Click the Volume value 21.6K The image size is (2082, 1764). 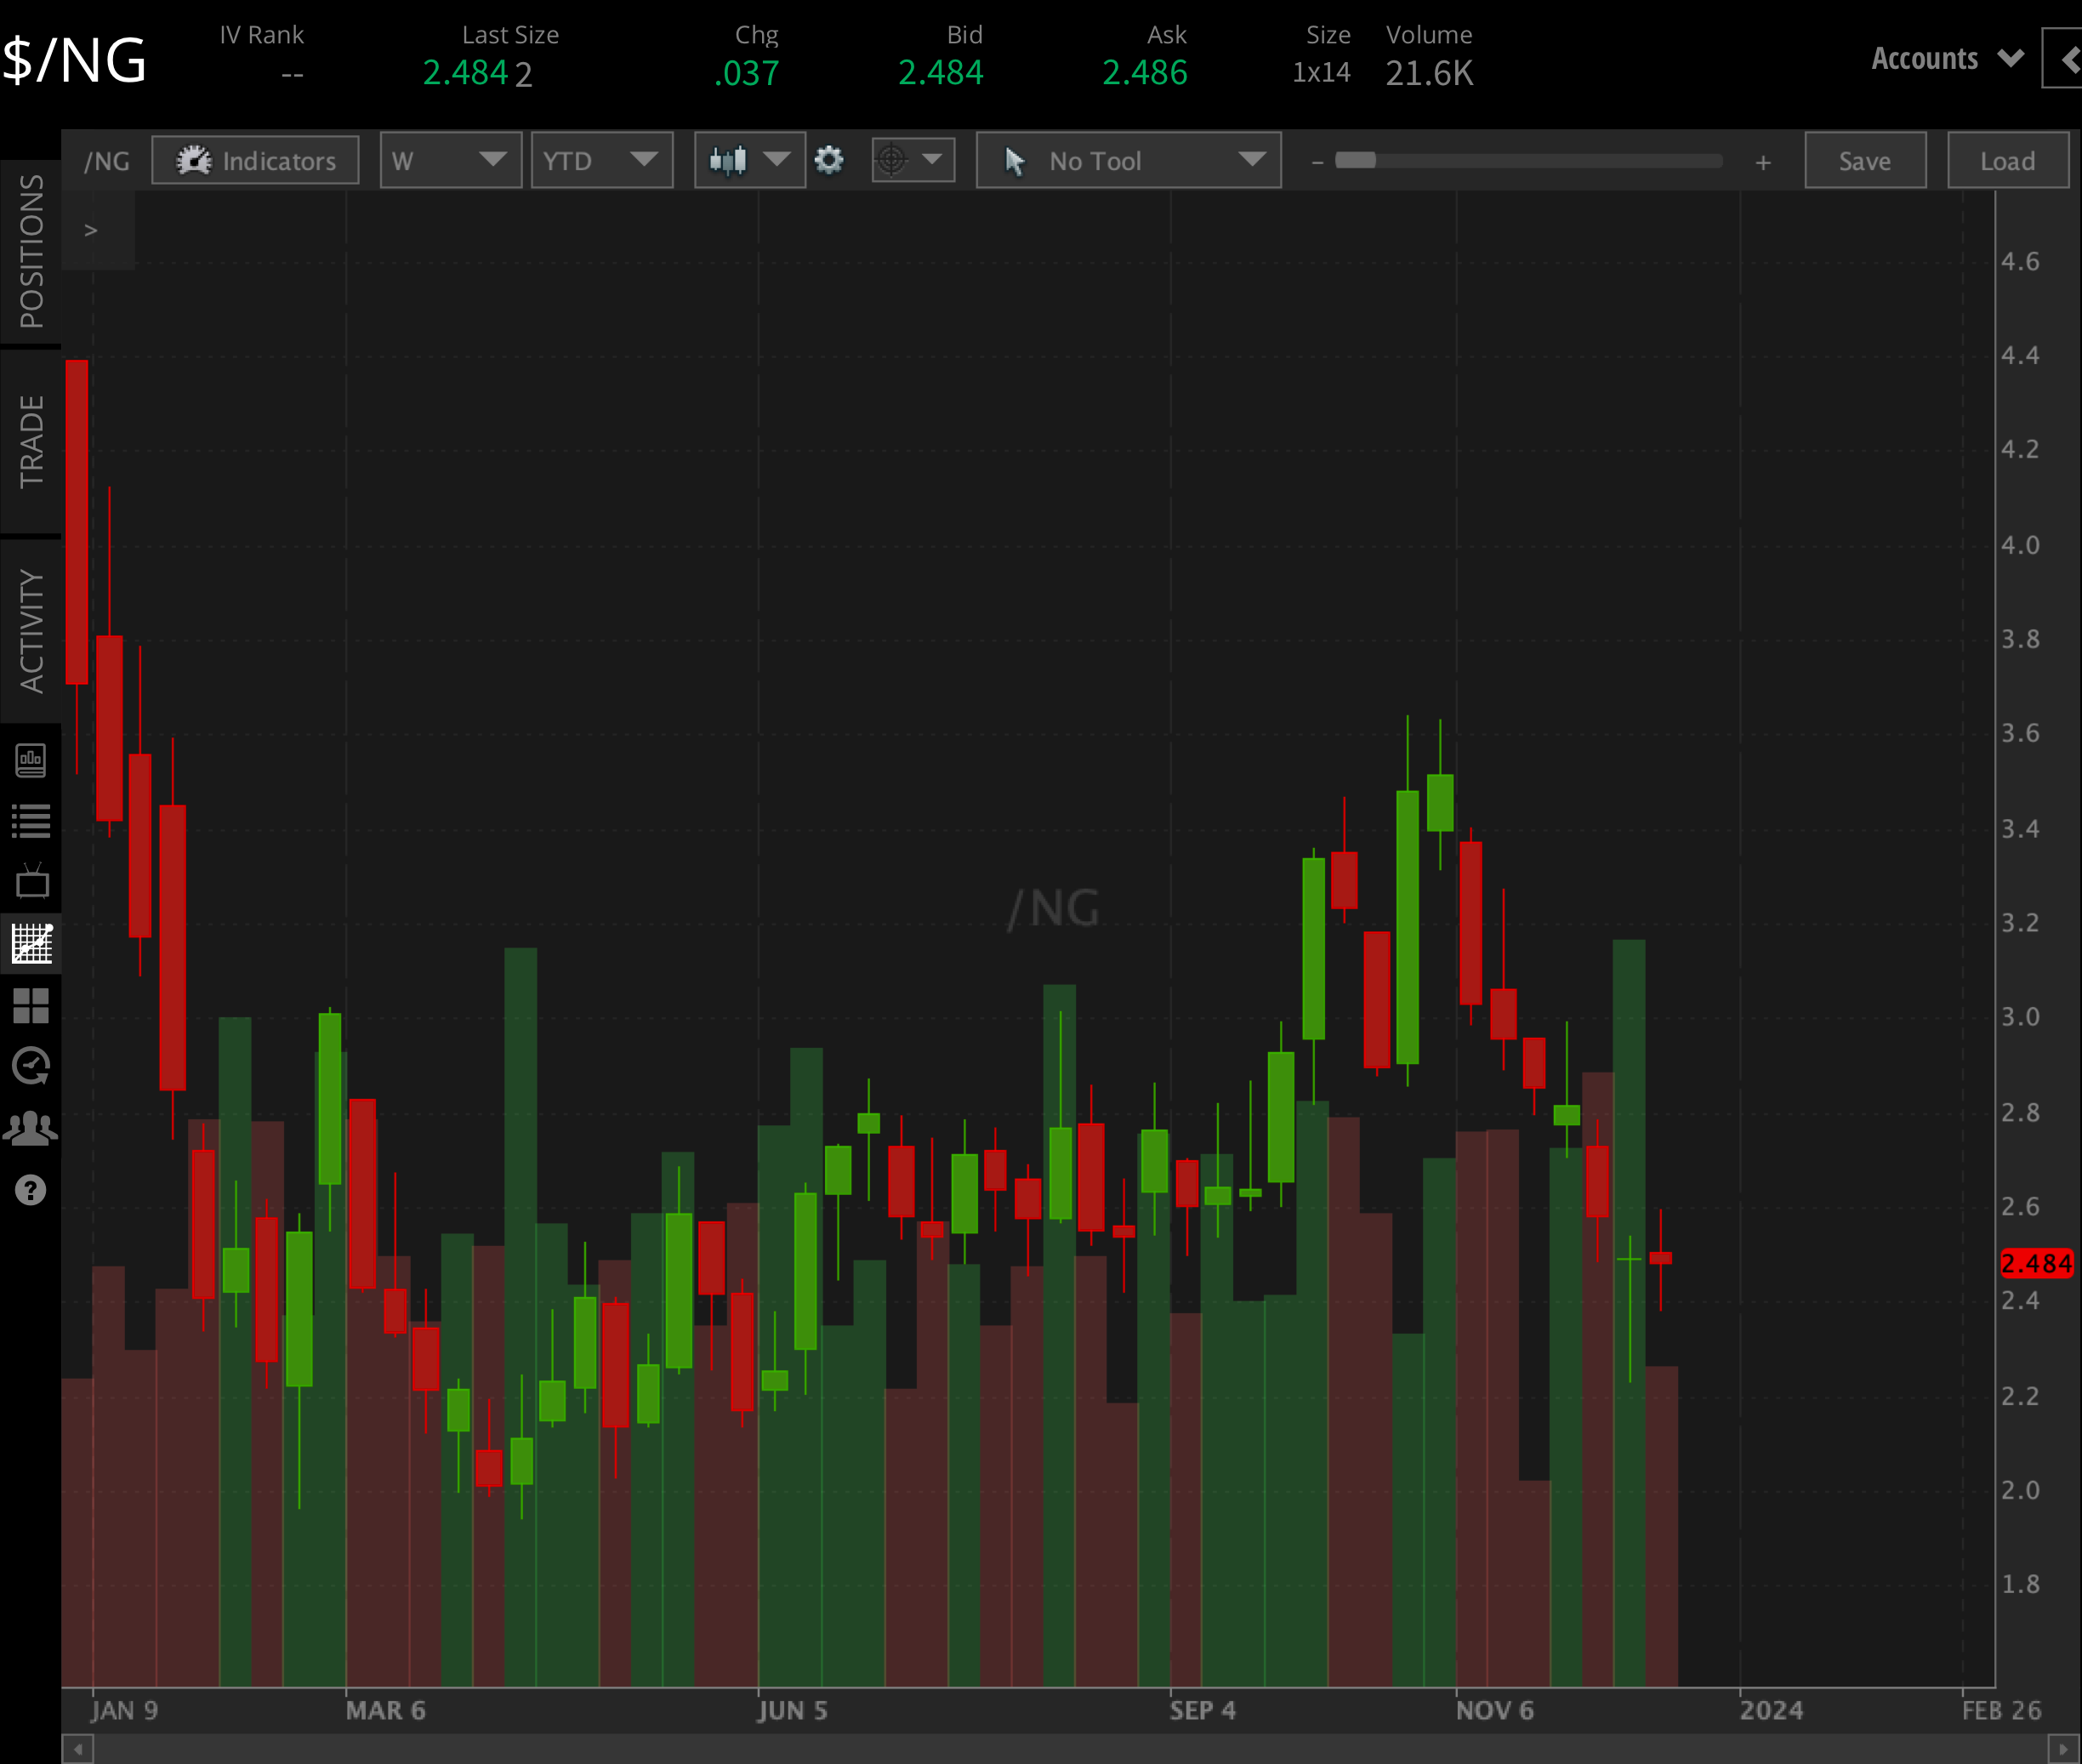(x=1429, y=73)
